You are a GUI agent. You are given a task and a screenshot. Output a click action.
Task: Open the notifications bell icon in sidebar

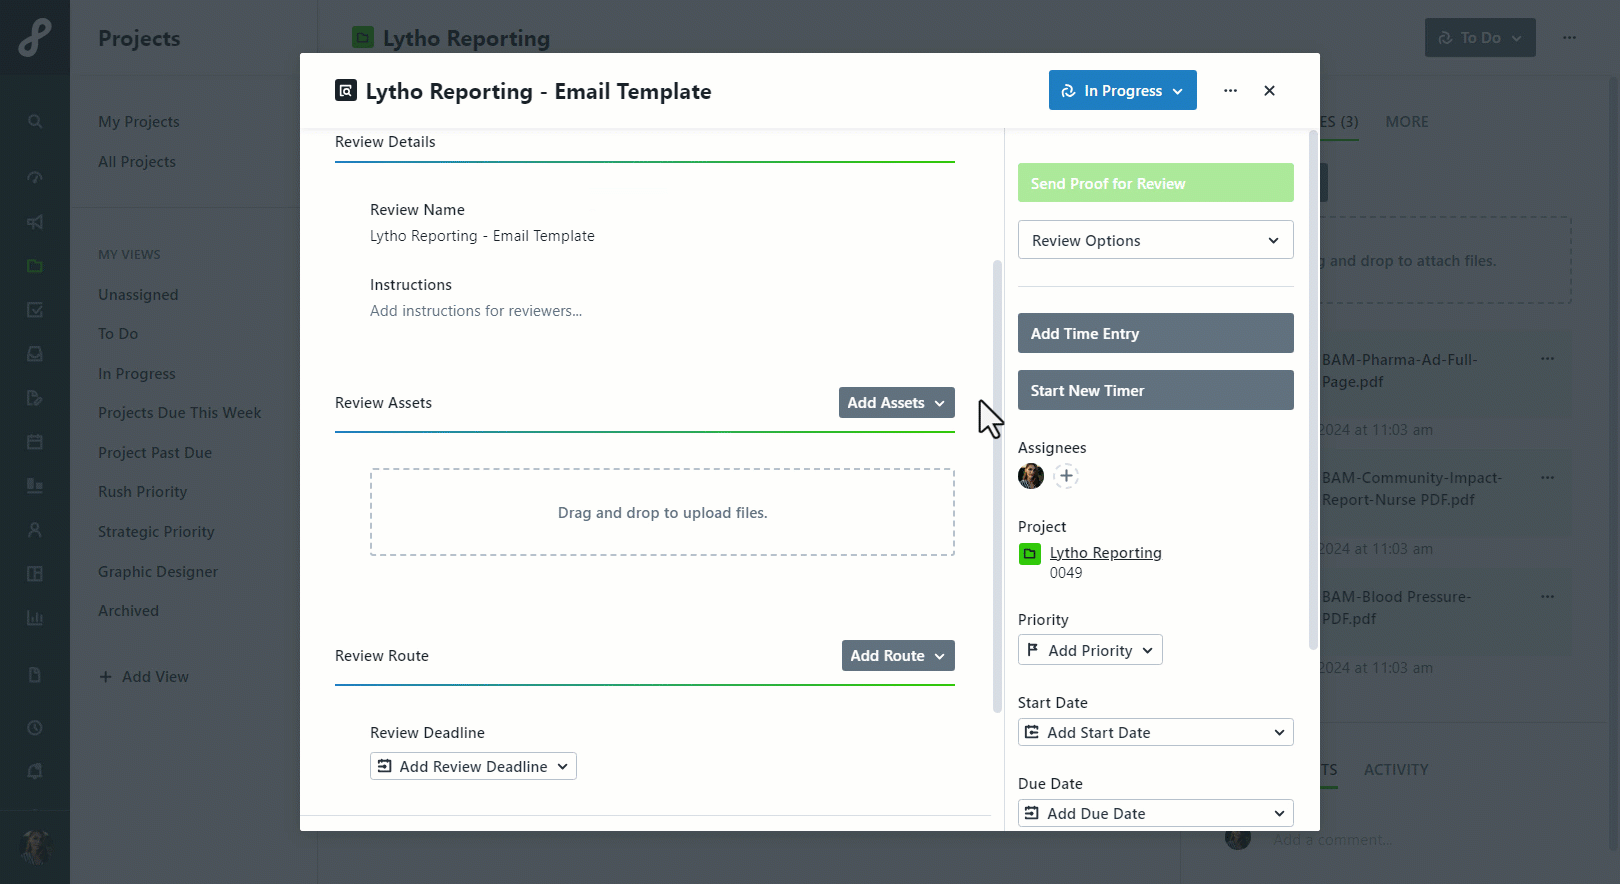35,771
